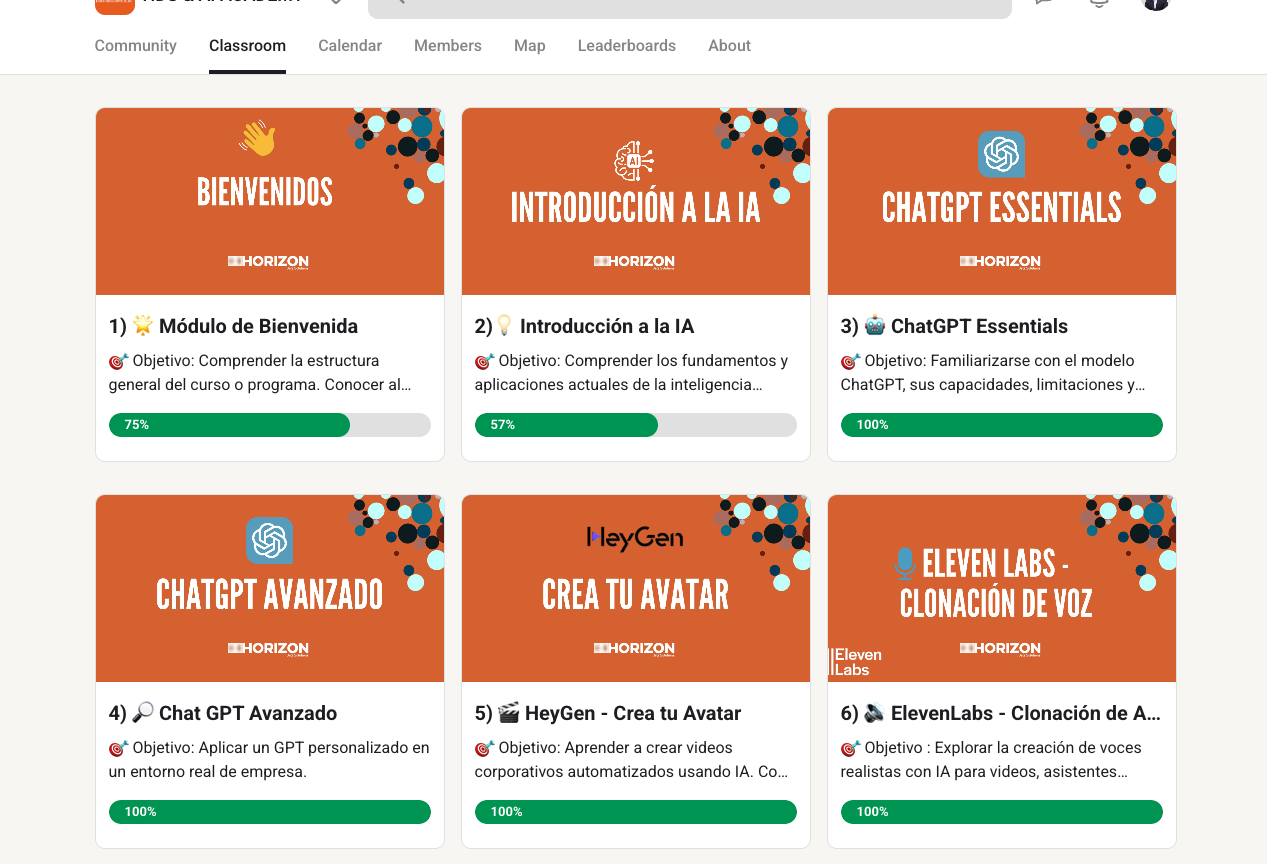Image resolution: width=1267 pixels, height=864 pixels.
Task: Open '6) ElevenLabs - Clonación de A...' title
Action: click(x=1001, y=713)
